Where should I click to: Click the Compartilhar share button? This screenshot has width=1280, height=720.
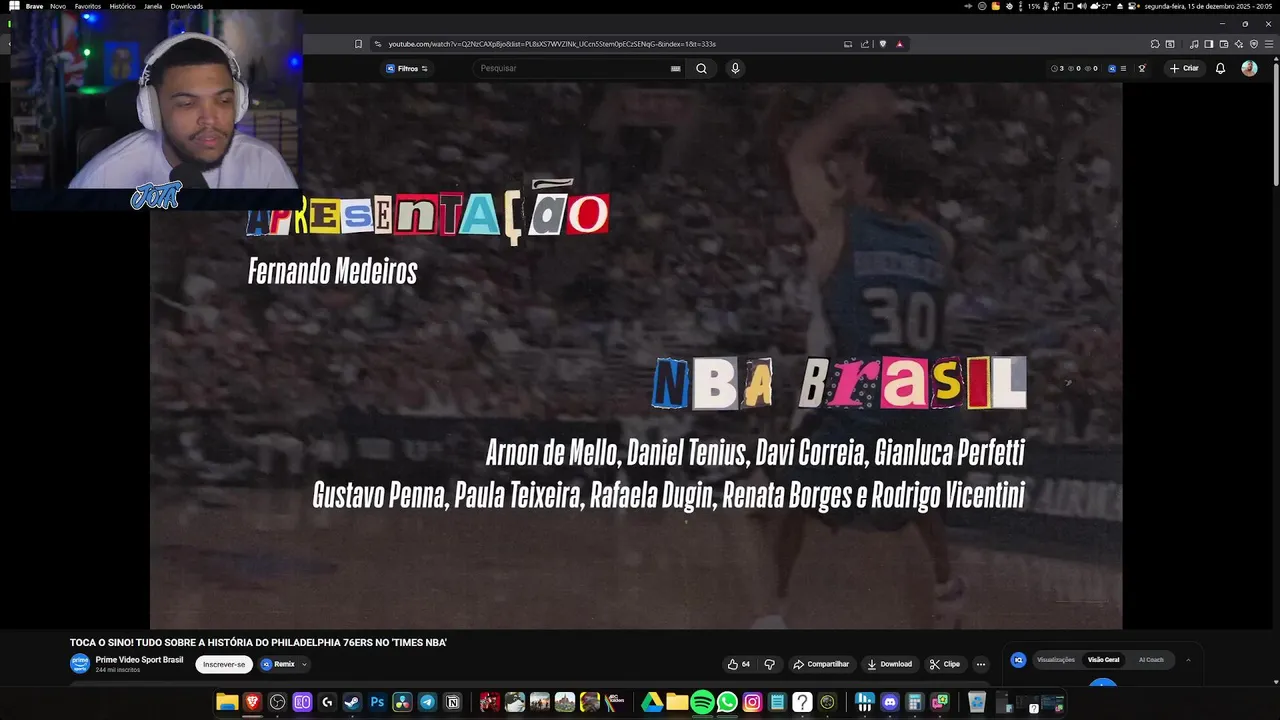tap(821, 664)
